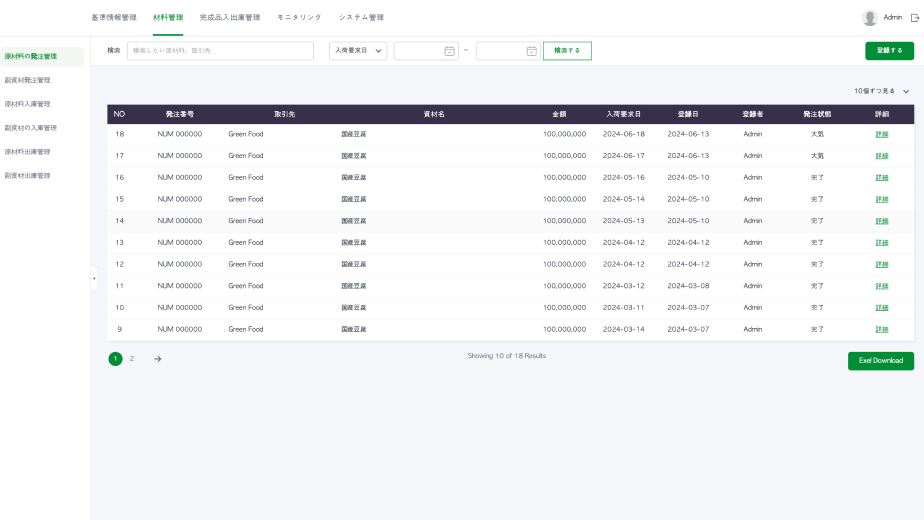Collapse the sidebar with the arrow handle
Image resolution: width=924 pixels, height=520 pixels.
94,278
